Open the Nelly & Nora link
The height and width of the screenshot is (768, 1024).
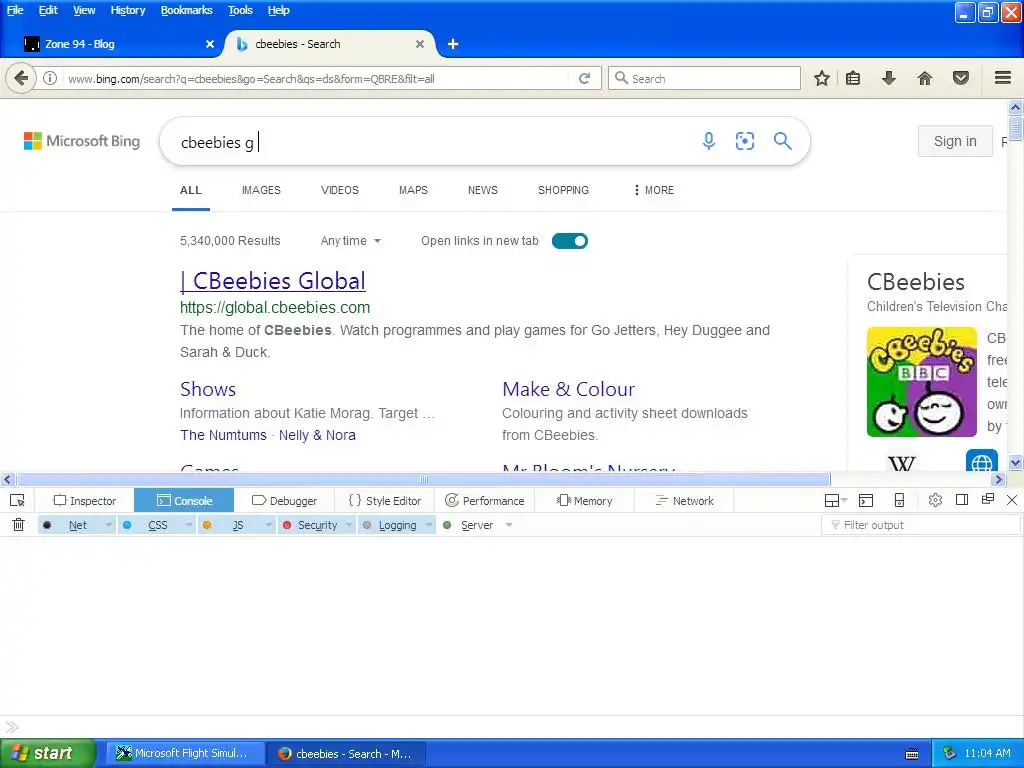pyautogui.click(x=317, y=436)
